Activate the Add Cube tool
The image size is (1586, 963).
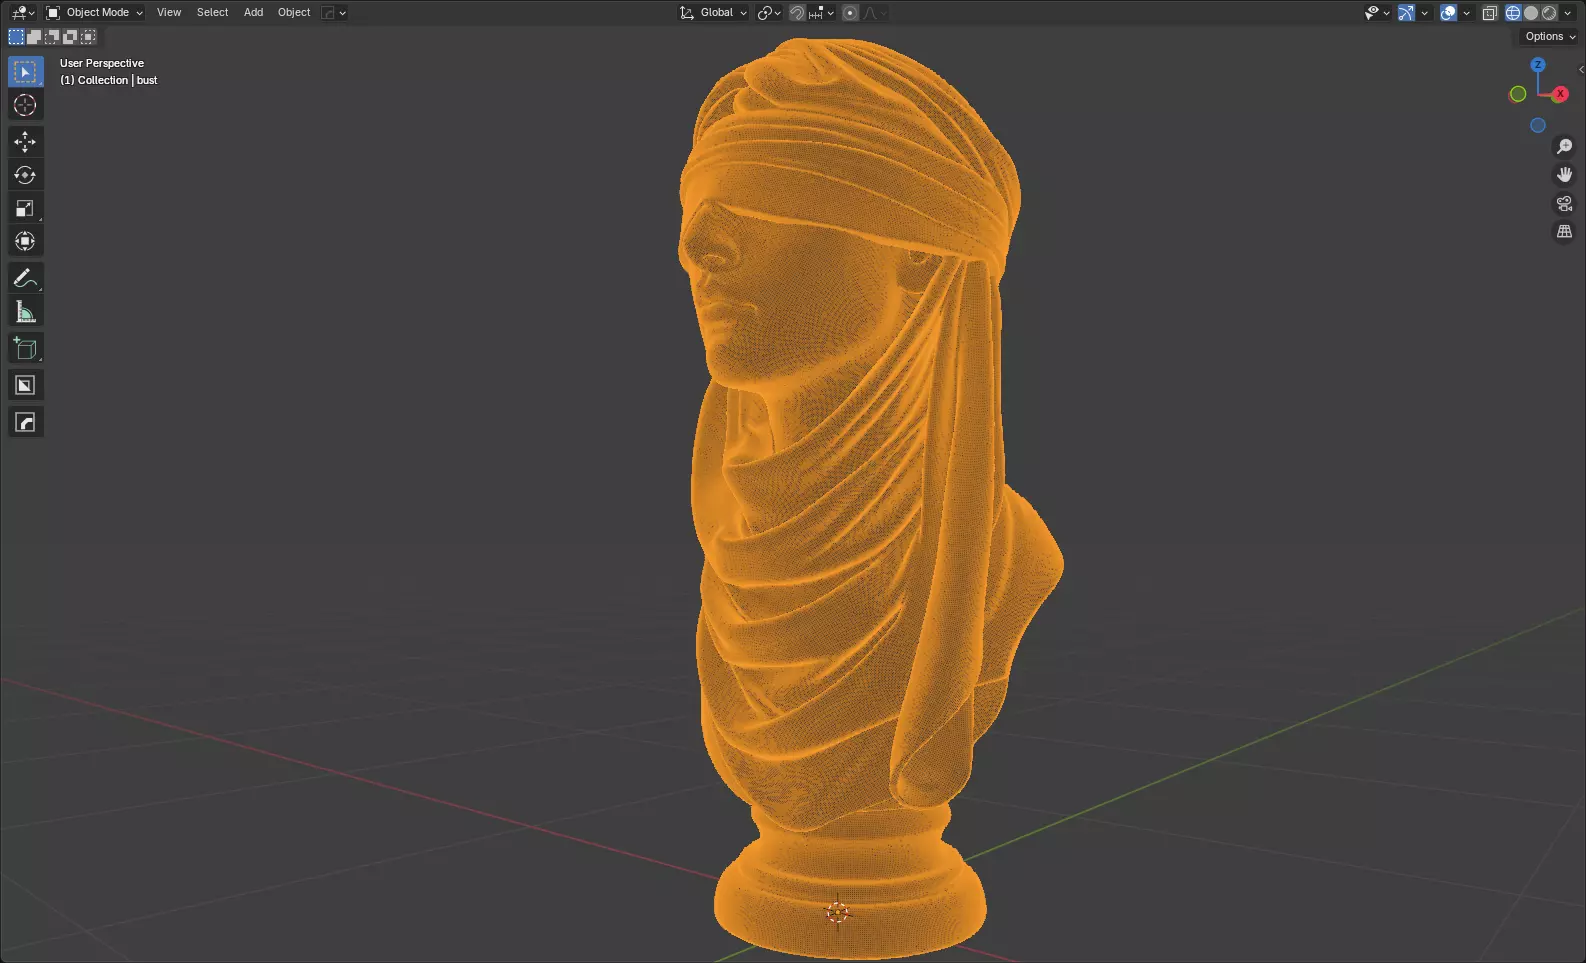[x=25, y=348]
